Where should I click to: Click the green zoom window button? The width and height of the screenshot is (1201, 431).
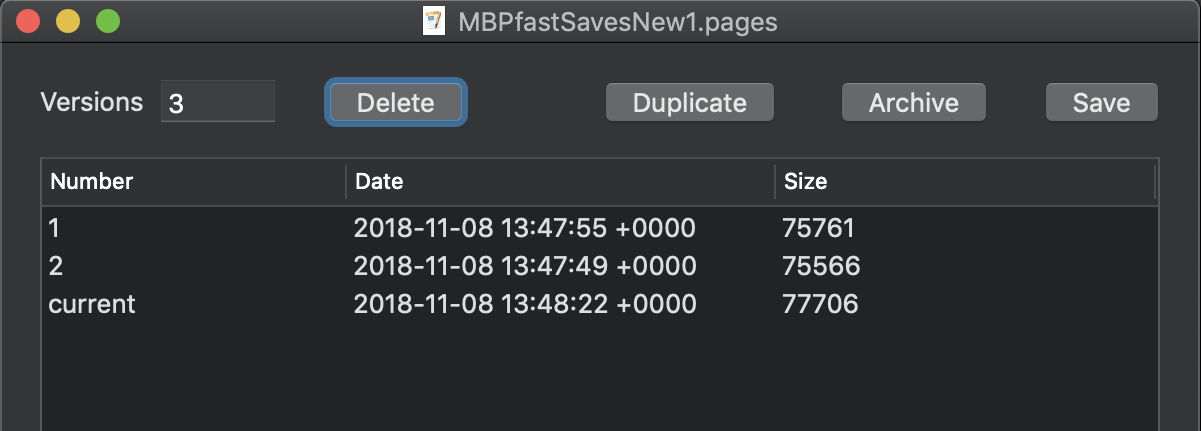[x=107, y=21]
